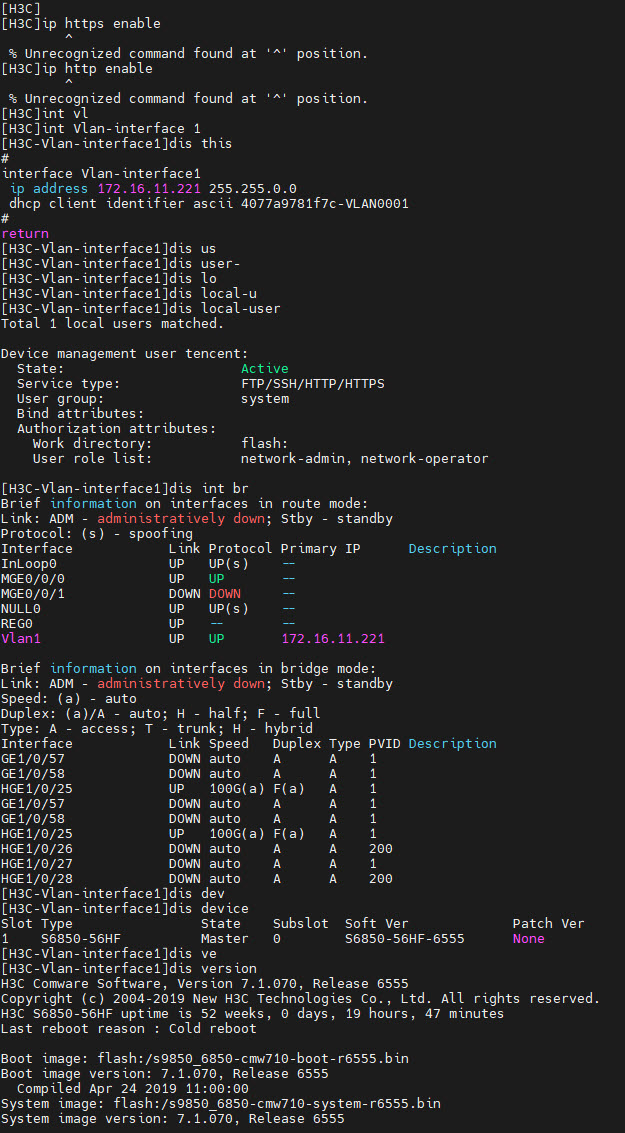Click the red DOWN protocol status of MGE0/0/1
Viewport: 625px width, 1133px height.
pyautogui.click(x=224, y=593)
